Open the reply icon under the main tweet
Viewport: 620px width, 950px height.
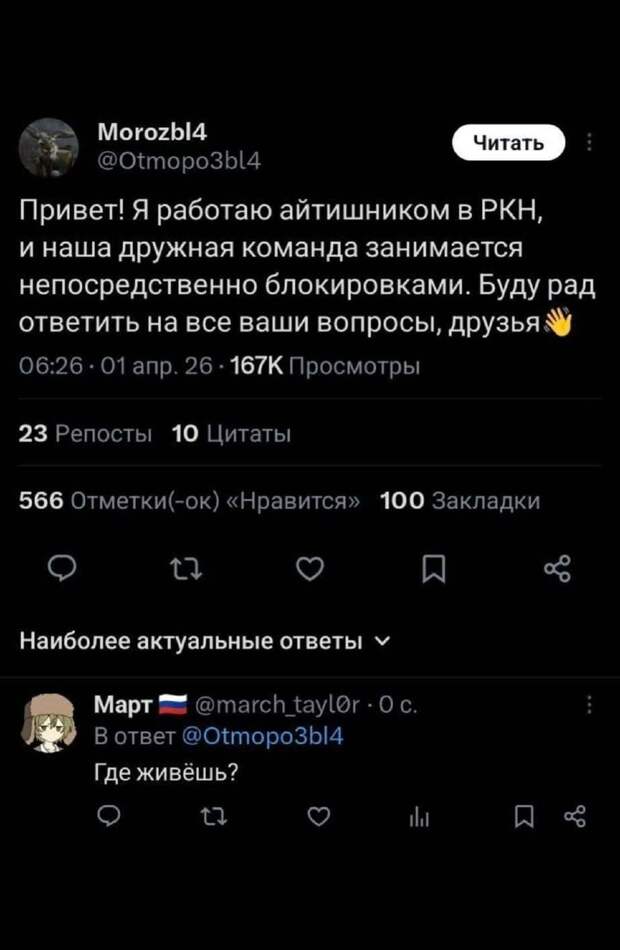pyautogui.click(x=62, y=568)
